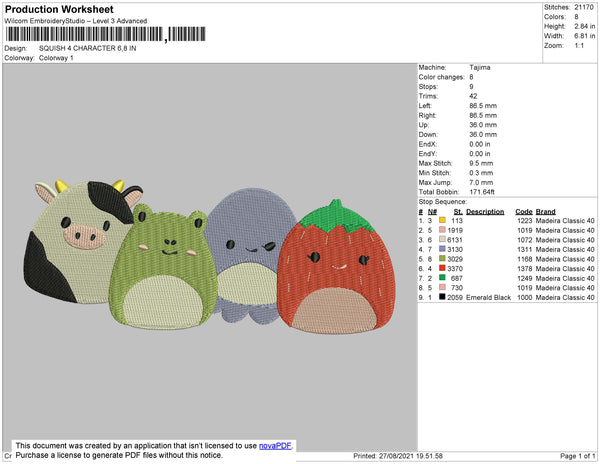
Task: Click the design name 'SQUISH 4 CHARACTER 6,8 IN'
Action: point(87,48)
